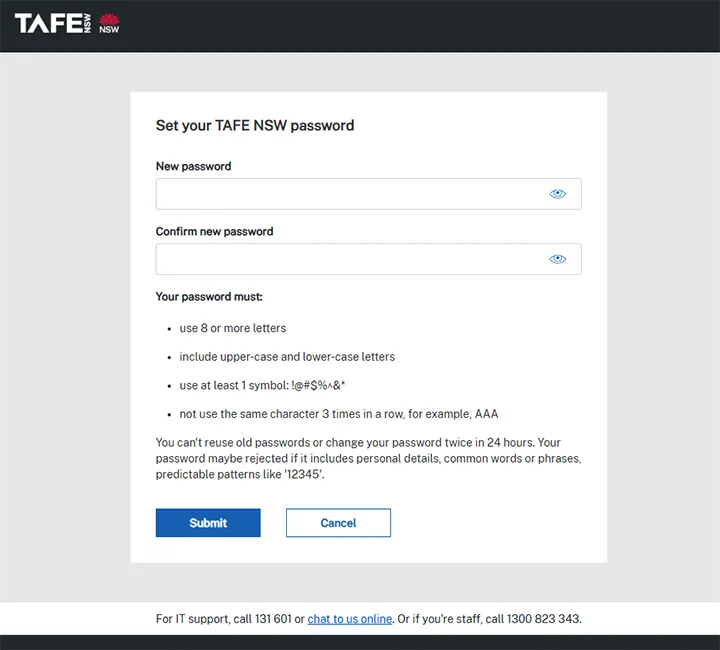Click the use at least 1 symbol rule

click(262, 386)
